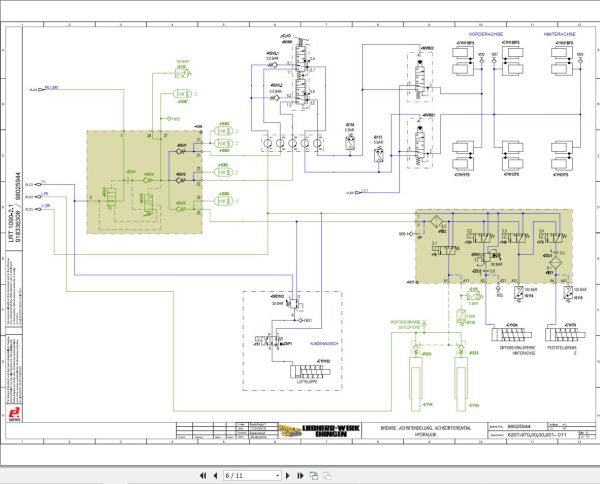Click the 'HYDRAULIK' title block text

[426, 435]
